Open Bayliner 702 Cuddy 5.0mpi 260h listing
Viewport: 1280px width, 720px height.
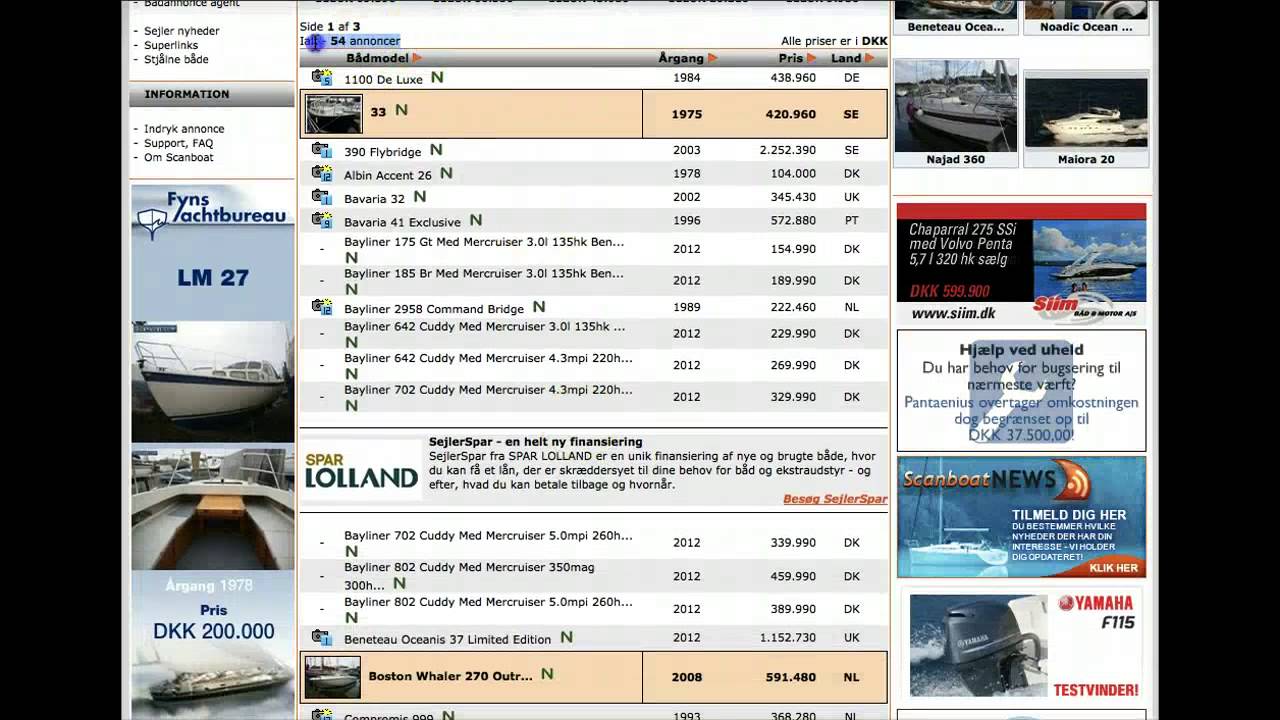[488, 536]
